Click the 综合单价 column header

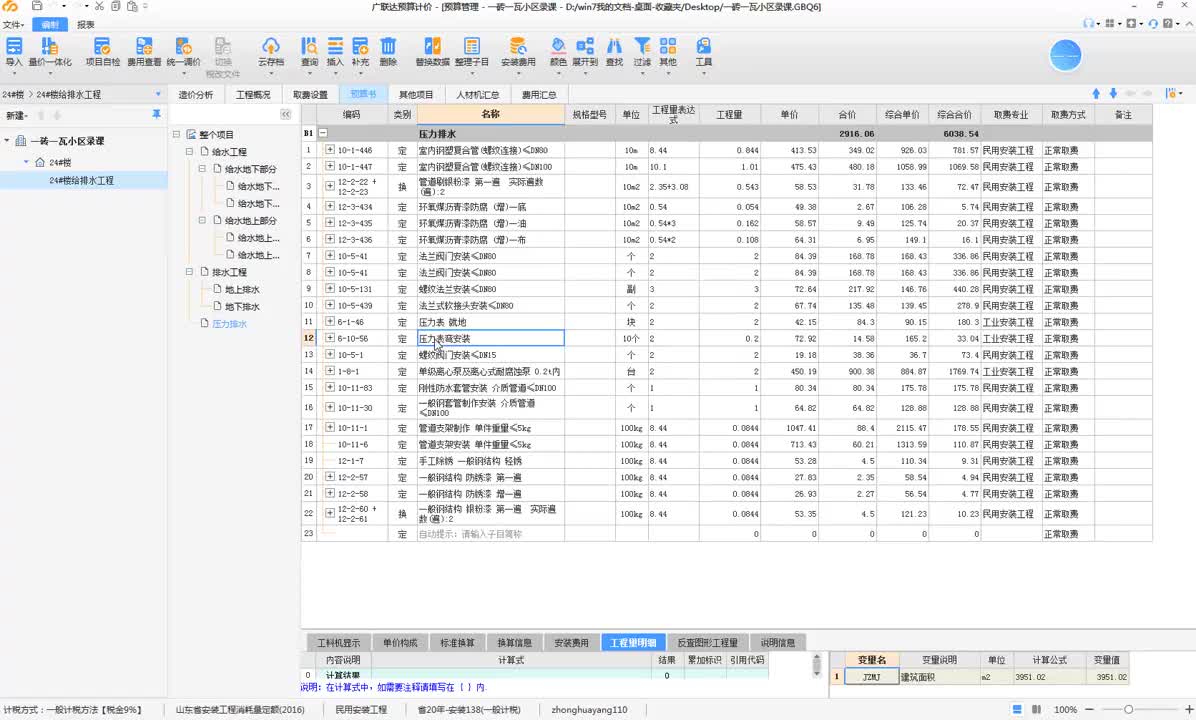coord(902,114)
